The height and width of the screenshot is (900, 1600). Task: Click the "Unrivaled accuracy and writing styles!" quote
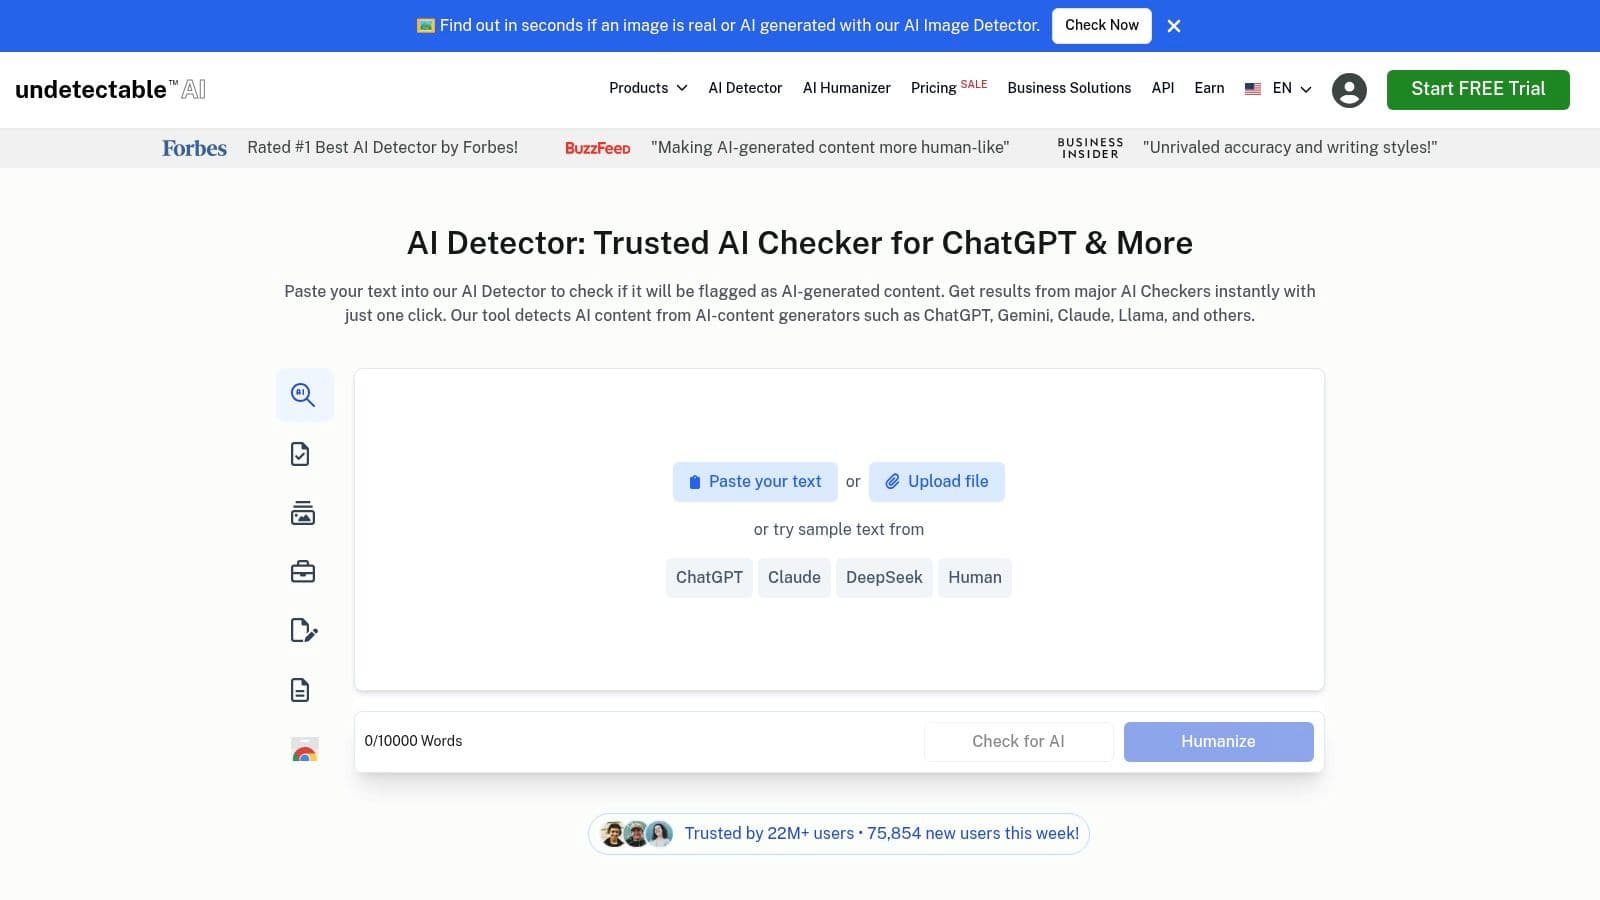point(1290,148)
